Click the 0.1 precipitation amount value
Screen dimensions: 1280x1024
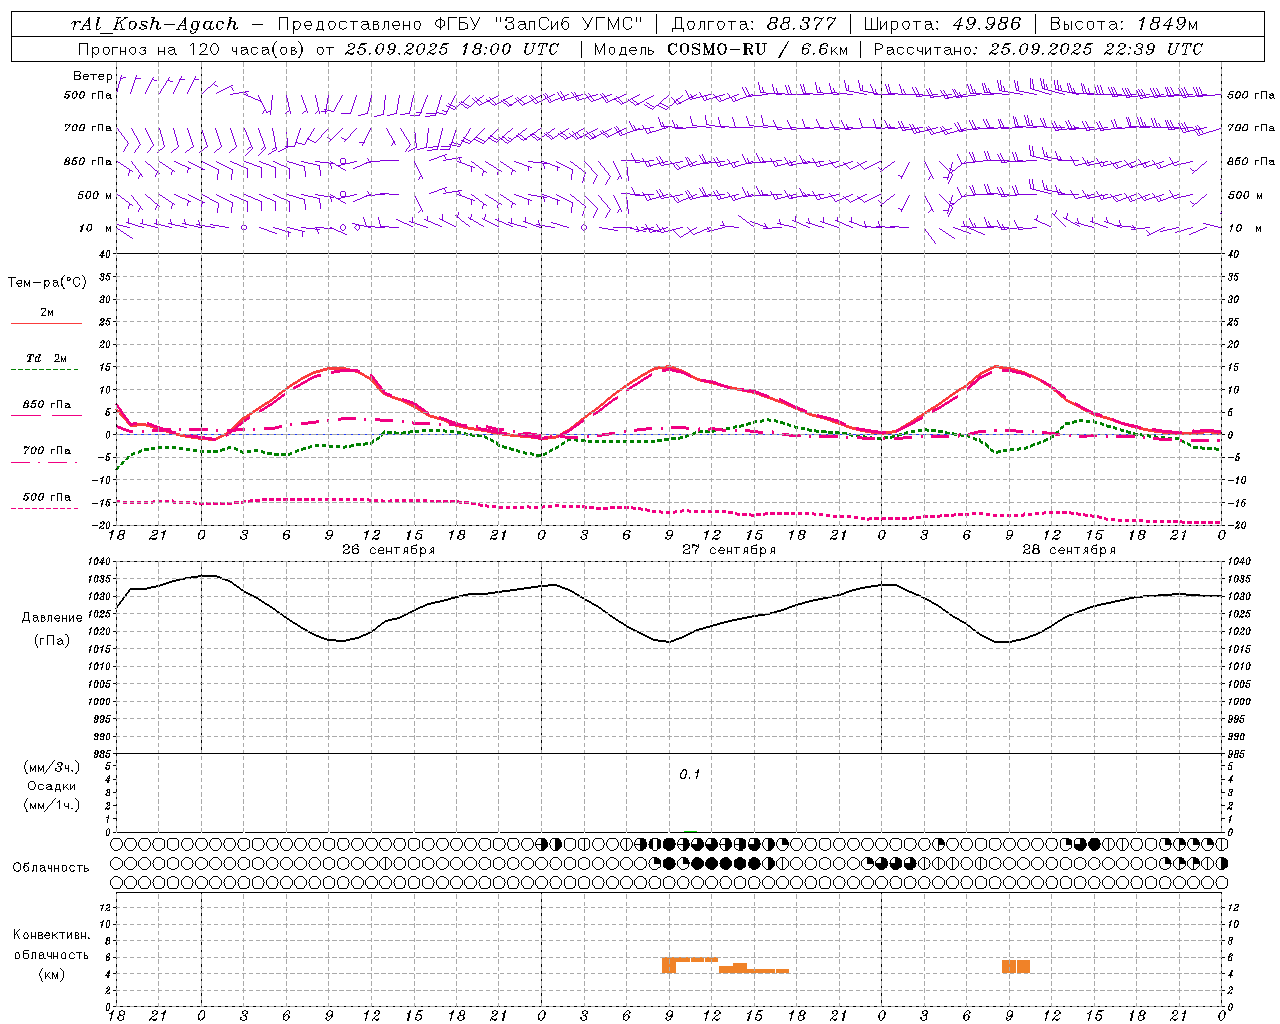690,775
